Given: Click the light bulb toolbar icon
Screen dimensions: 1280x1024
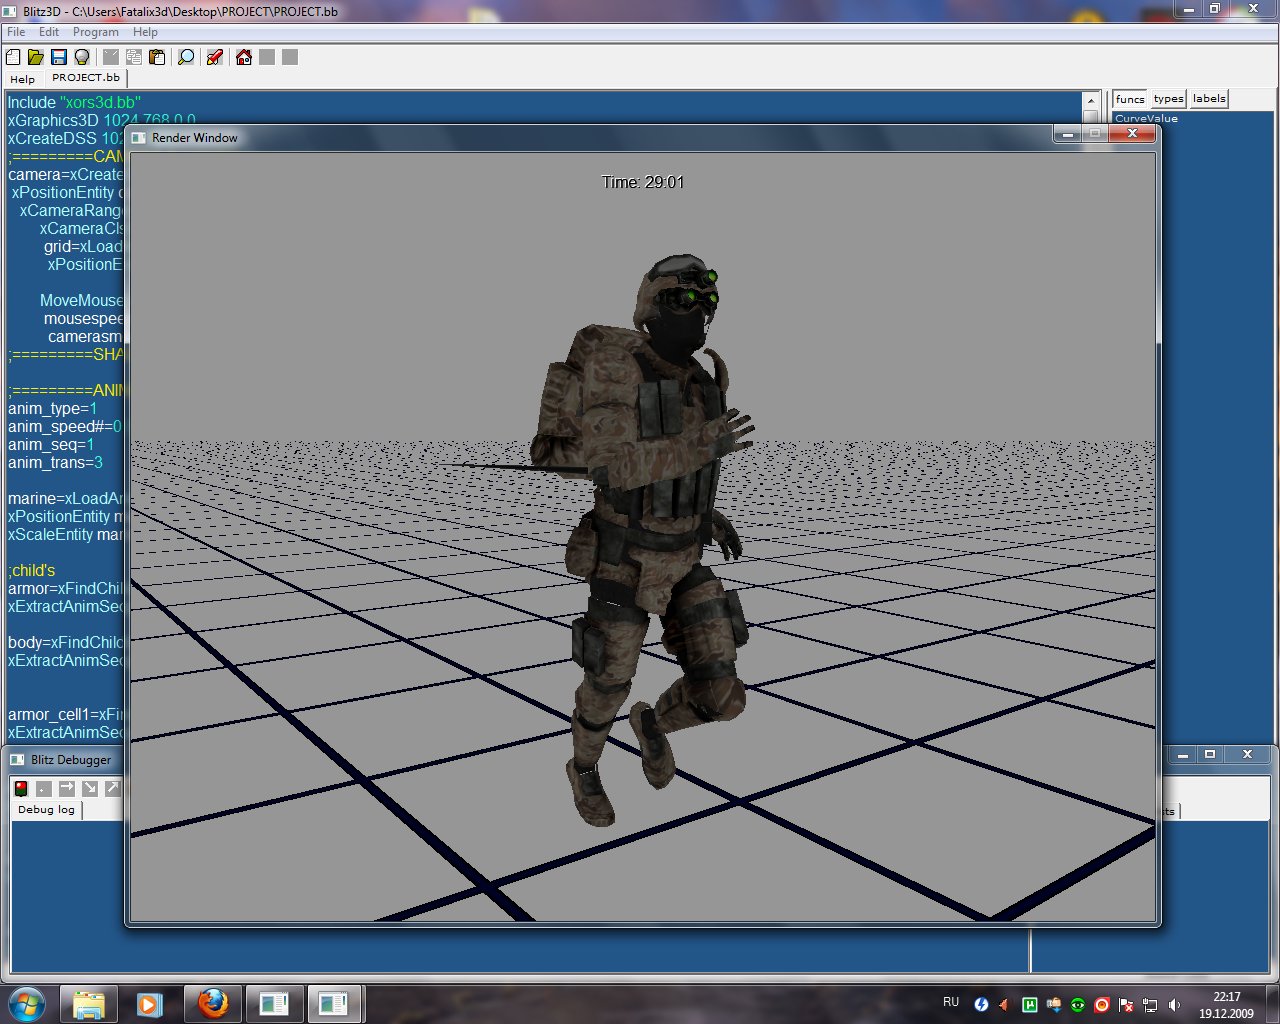Looking at the screenshot, I should click(x=82, y=57).
